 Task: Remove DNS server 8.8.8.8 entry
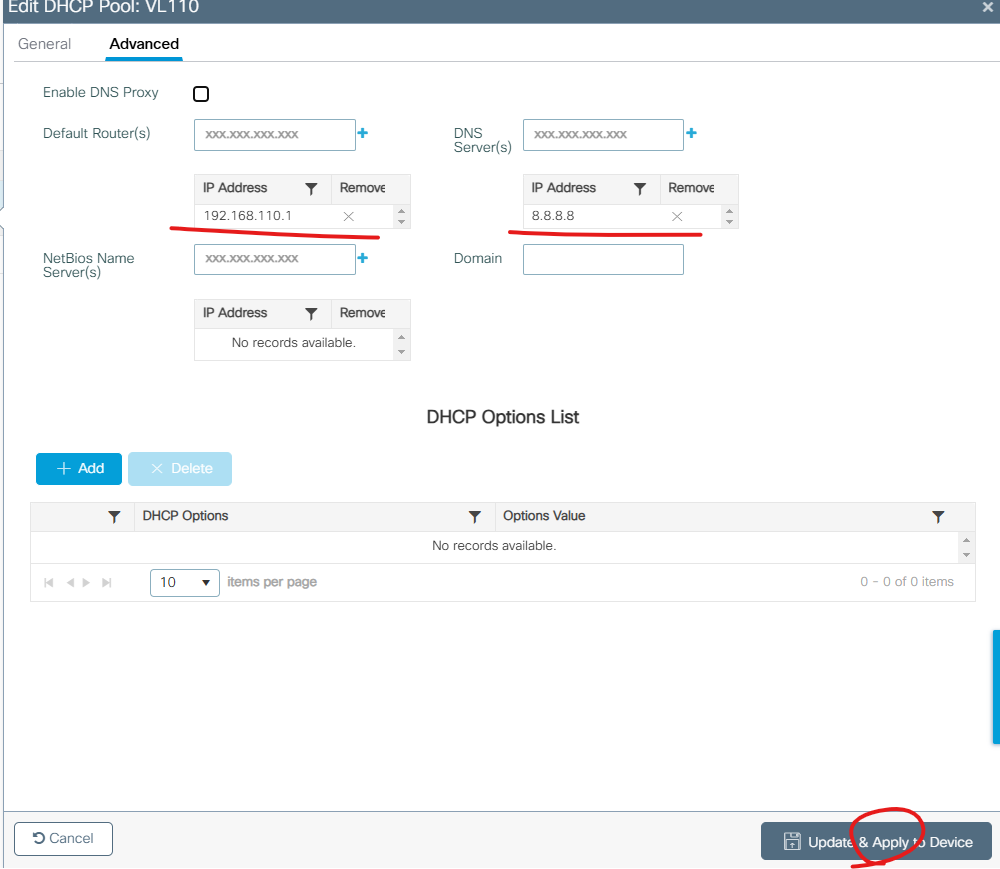click(677, 216)
